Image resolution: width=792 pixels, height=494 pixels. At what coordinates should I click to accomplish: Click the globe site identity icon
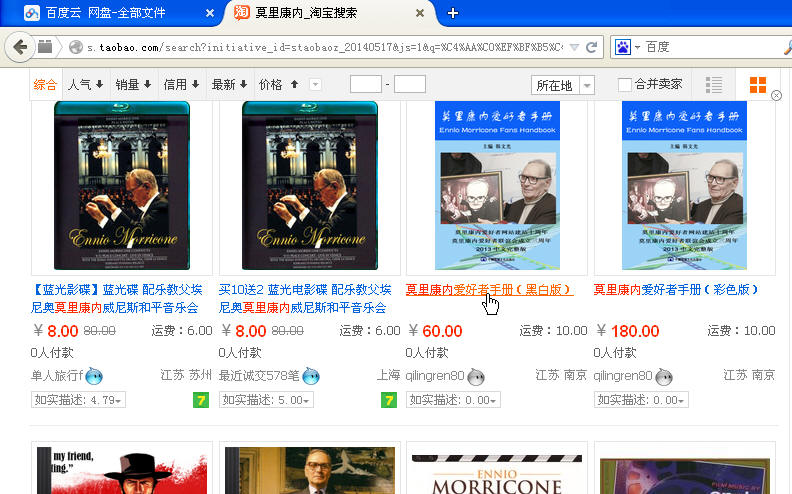pos(76,47)
